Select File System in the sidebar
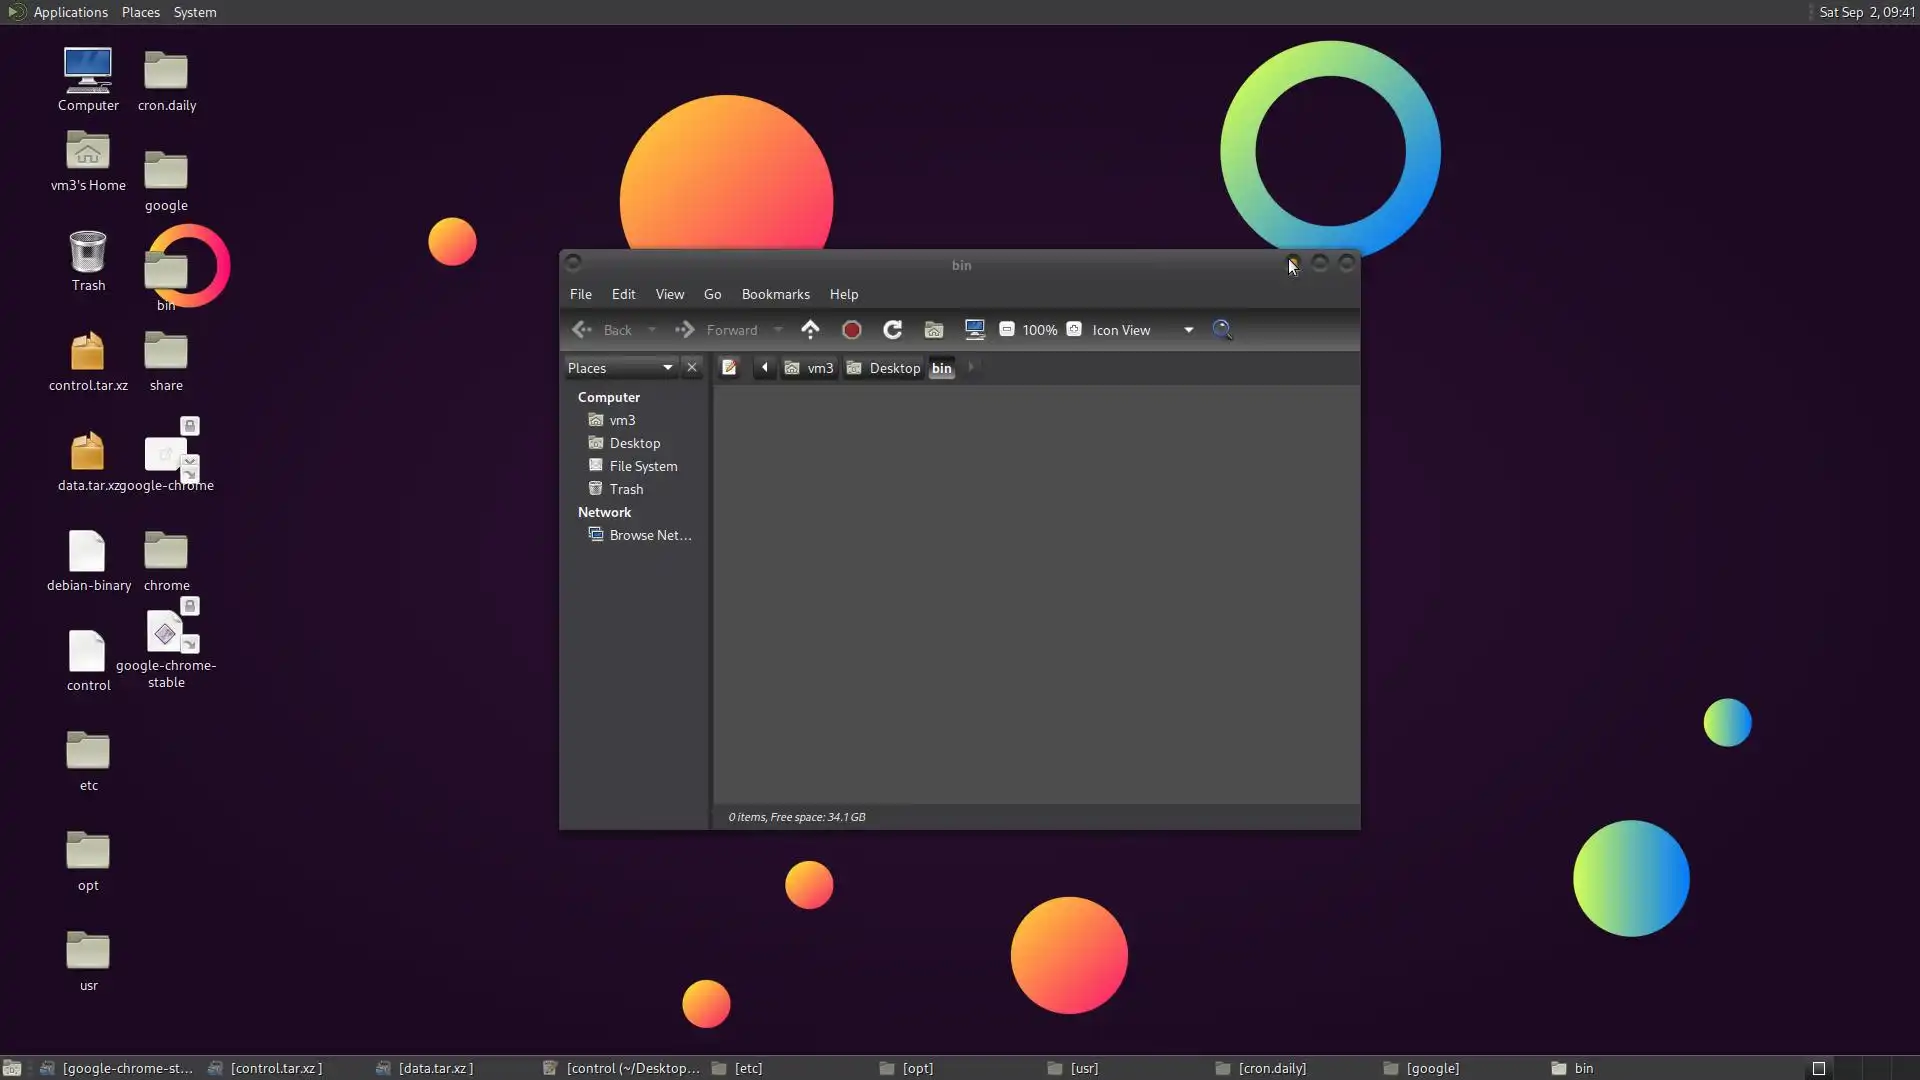The width and height of the screenshot is (1920, 1080). tap(643, 466)
